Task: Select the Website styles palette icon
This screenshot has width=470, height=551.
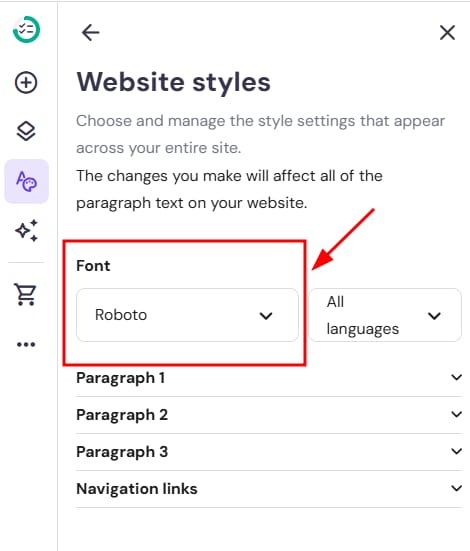Action: (26, 181)
